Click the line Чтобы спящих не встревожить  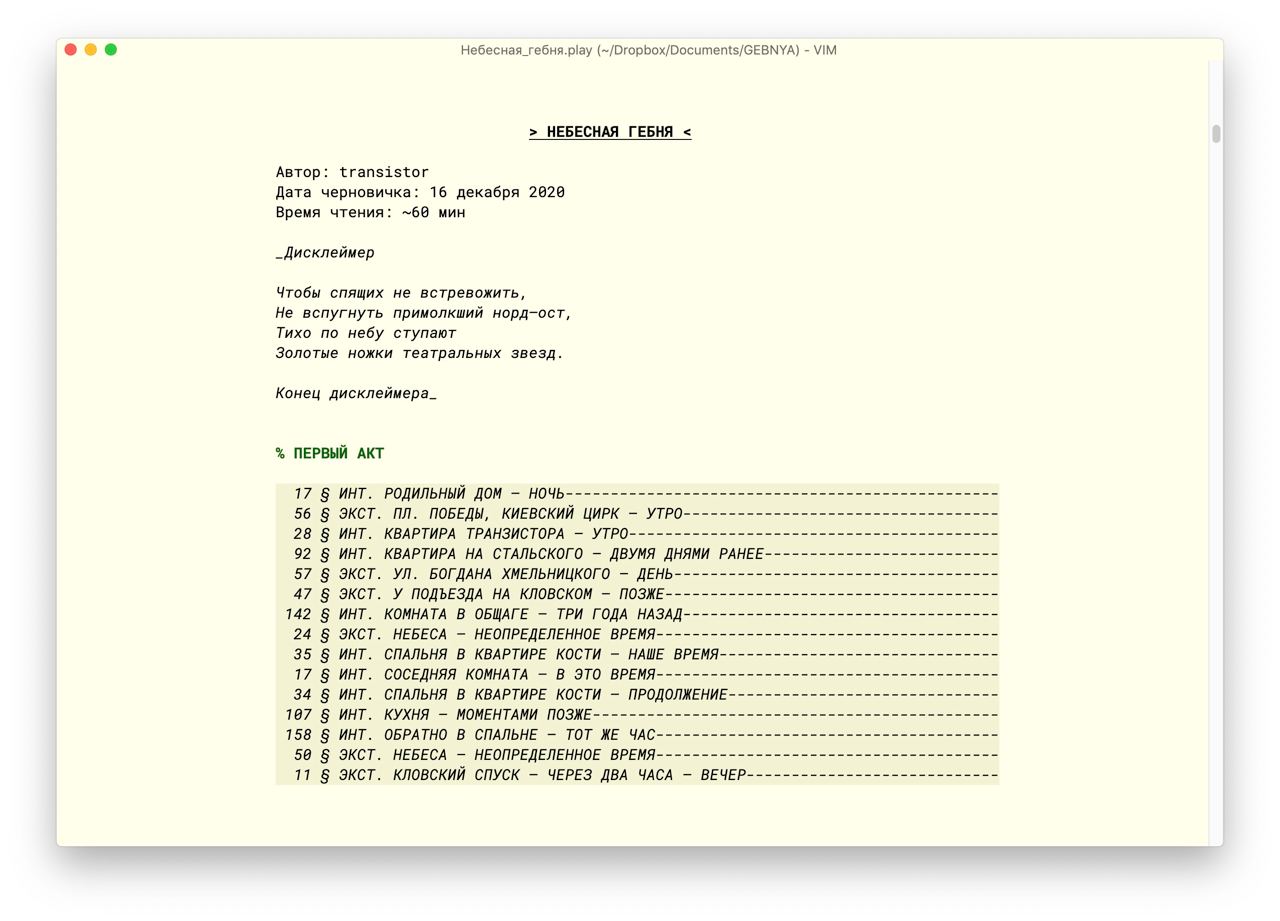[402, 293]
